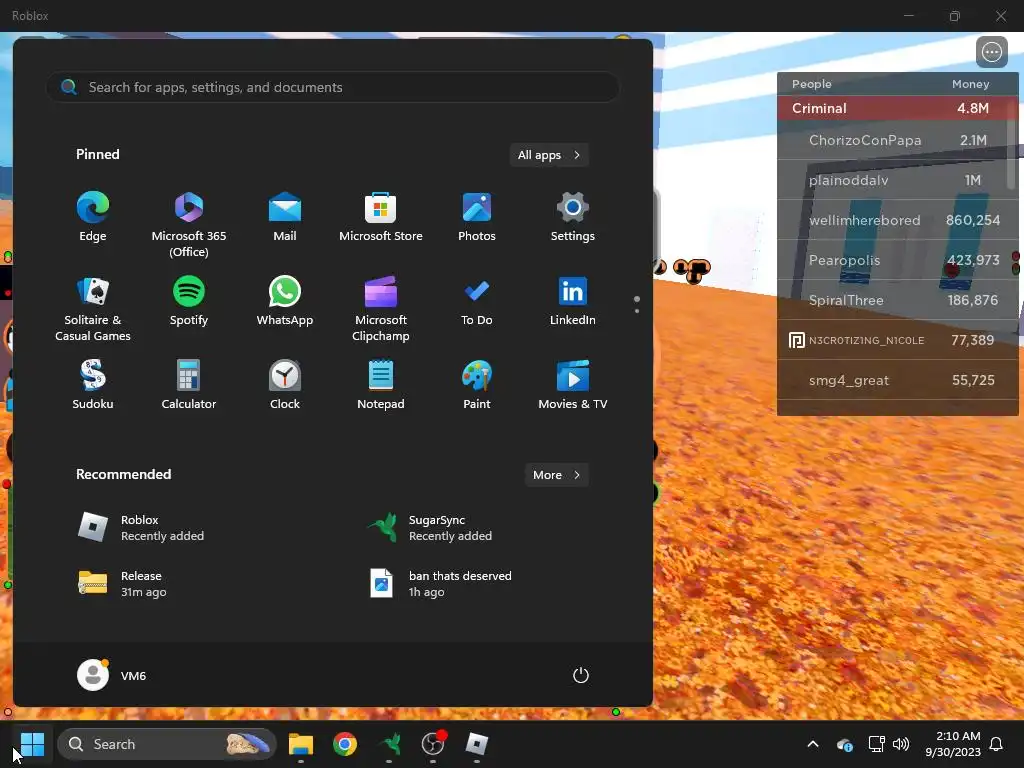Image resolution: width=1024 pixels, height=768 pixels.
Task: Click the People column header
Action: pos(812,84)
